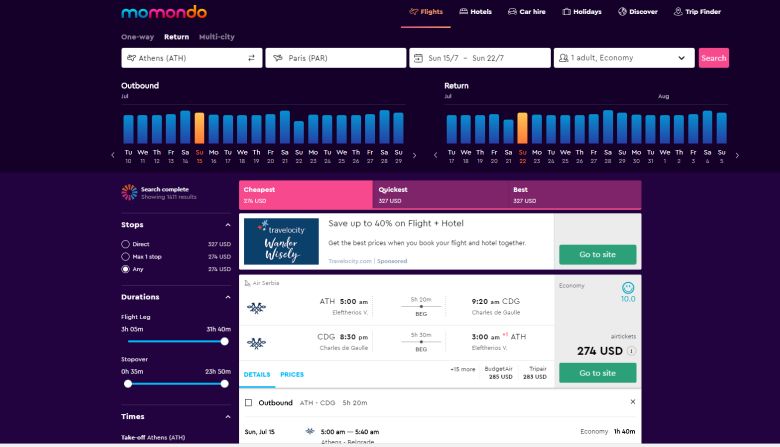Open the momondo logo homepage
Image resolution: width=780 pixels, height=447 pixels.
coord(164,12)
